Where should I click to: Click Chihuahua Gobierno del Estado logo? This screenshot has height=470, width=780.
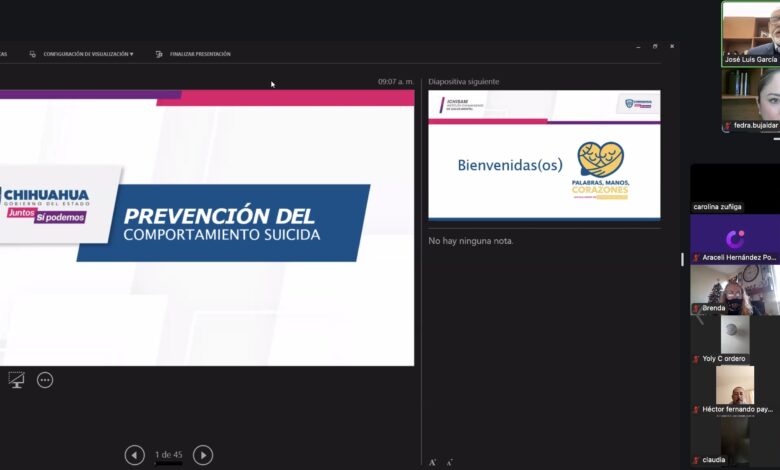[x=45, y=205]
